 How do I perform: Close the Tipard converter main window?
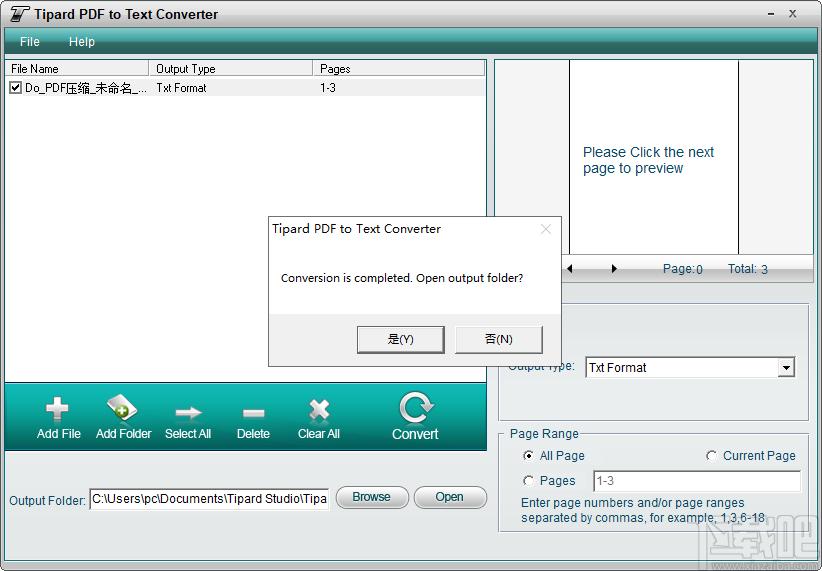pos(793,14)
